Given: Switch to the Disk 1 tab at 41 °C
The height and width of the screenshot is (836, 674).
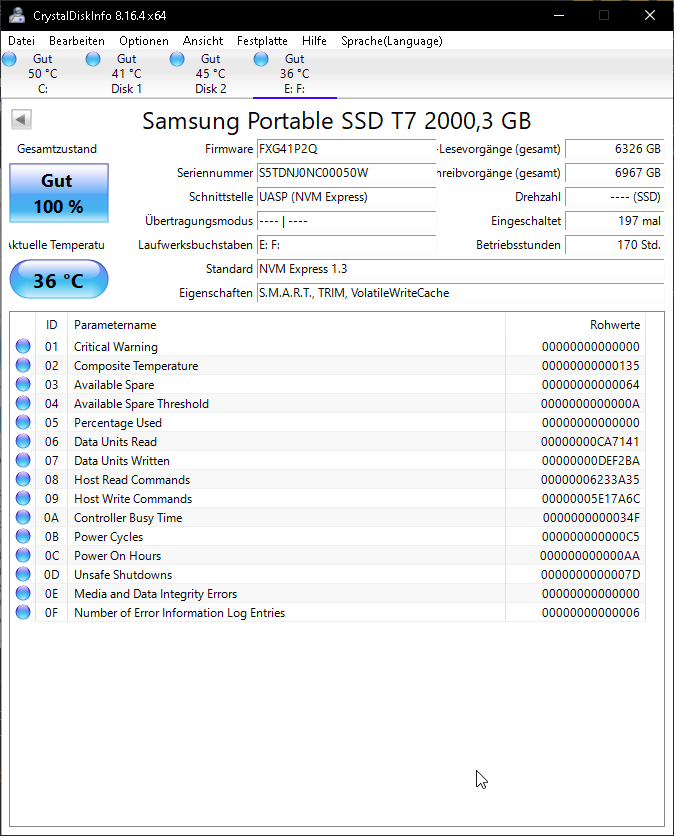Looking at the screenshot, I should point(126,74).
